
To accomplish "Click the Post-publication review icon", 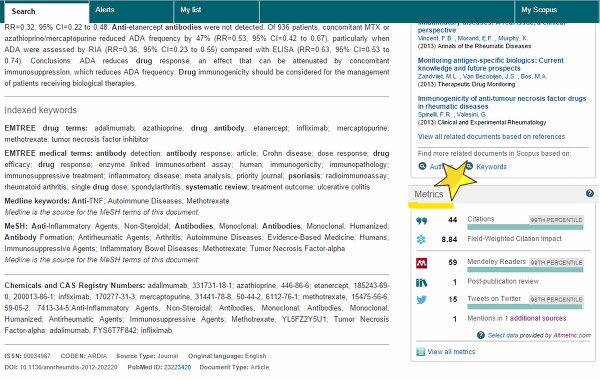I will coord(421,283).
